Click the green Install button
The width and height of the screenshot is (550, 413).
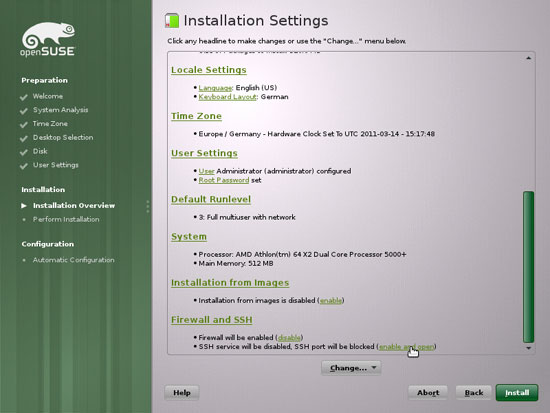pyautogui.click(x=517, y=393)
